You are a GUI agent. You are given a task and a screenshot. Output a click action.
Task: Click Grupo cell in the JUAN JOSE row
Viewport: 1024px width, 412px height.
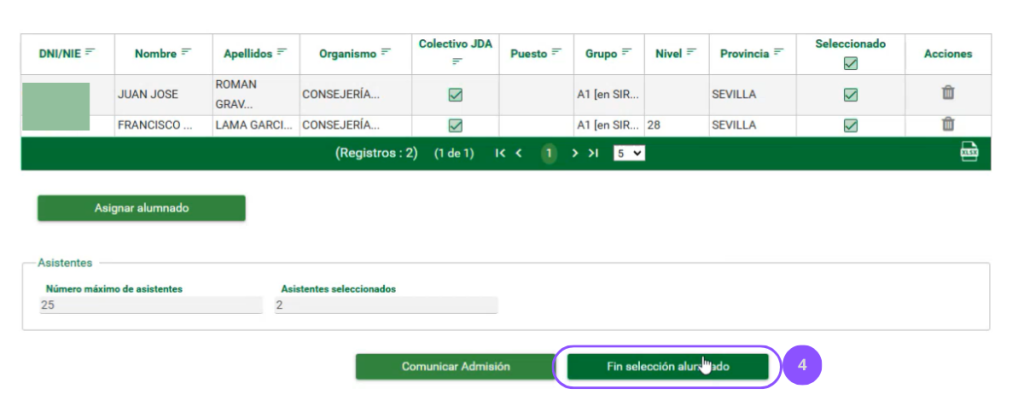click(x=609, y=95)
